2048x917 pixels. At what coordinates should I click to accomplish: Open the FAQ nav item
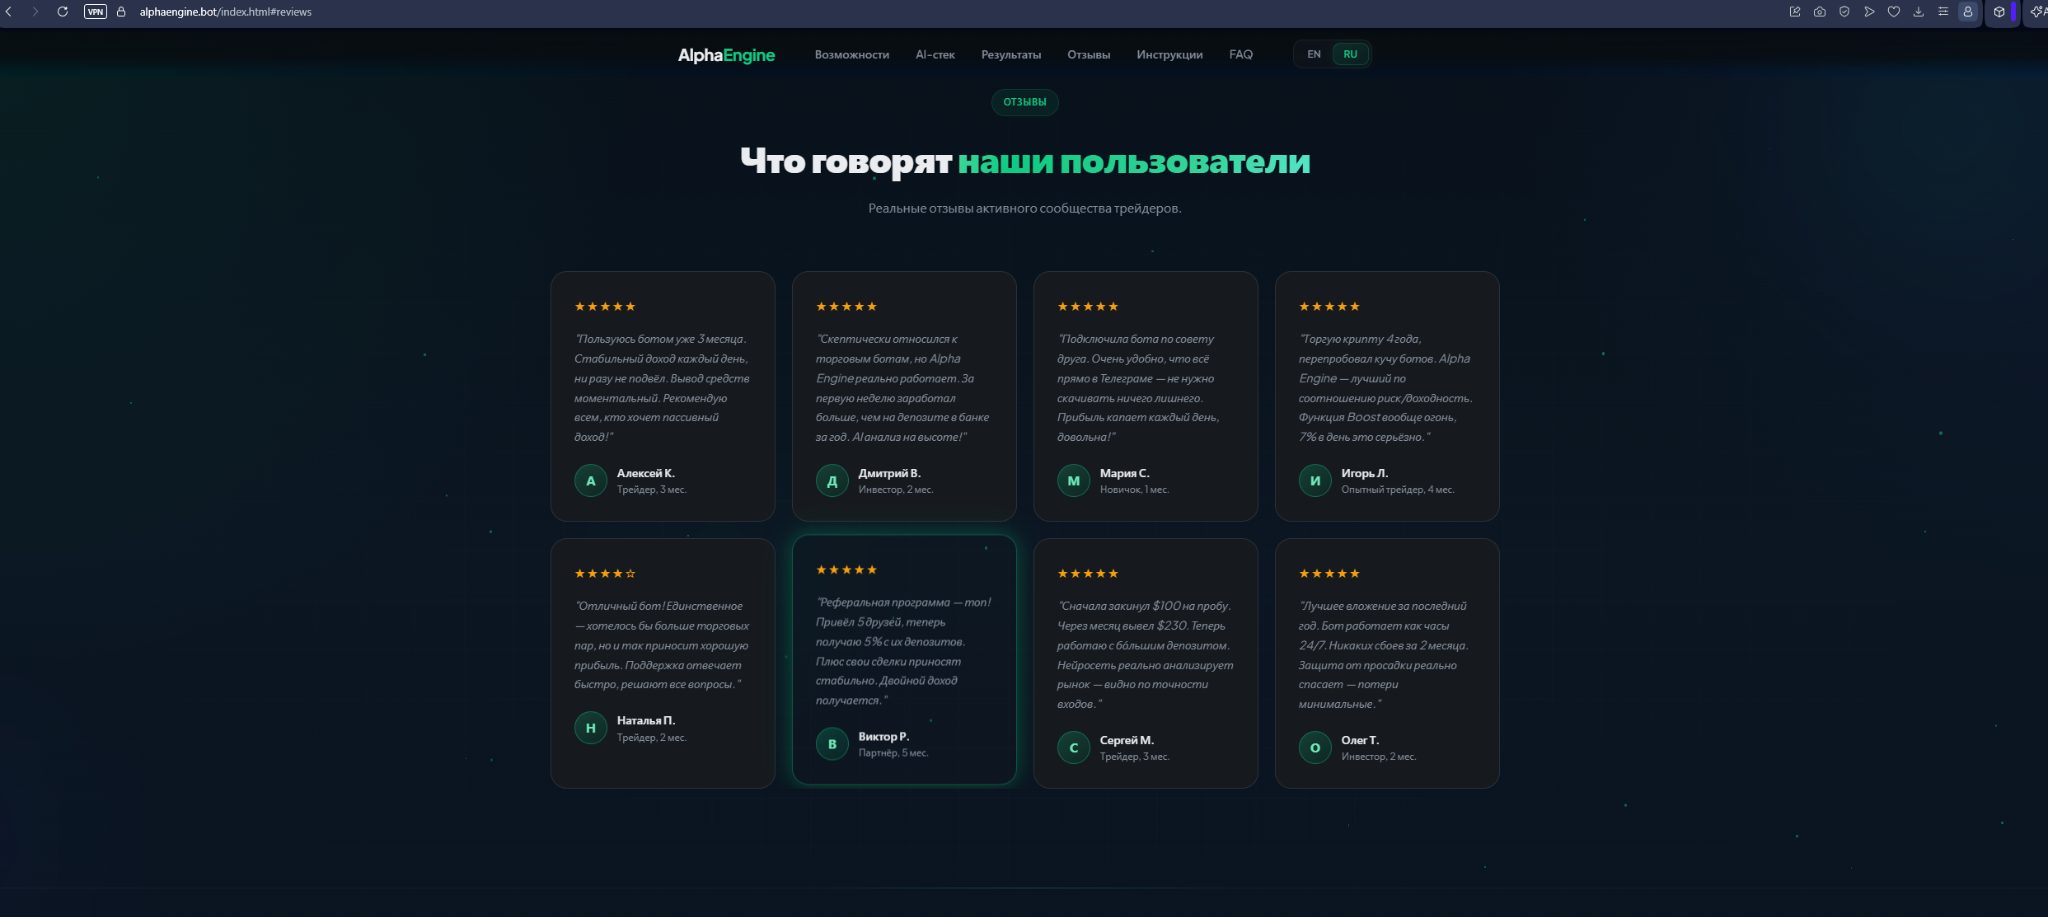pyautogui.click(x=1241, y=55)
